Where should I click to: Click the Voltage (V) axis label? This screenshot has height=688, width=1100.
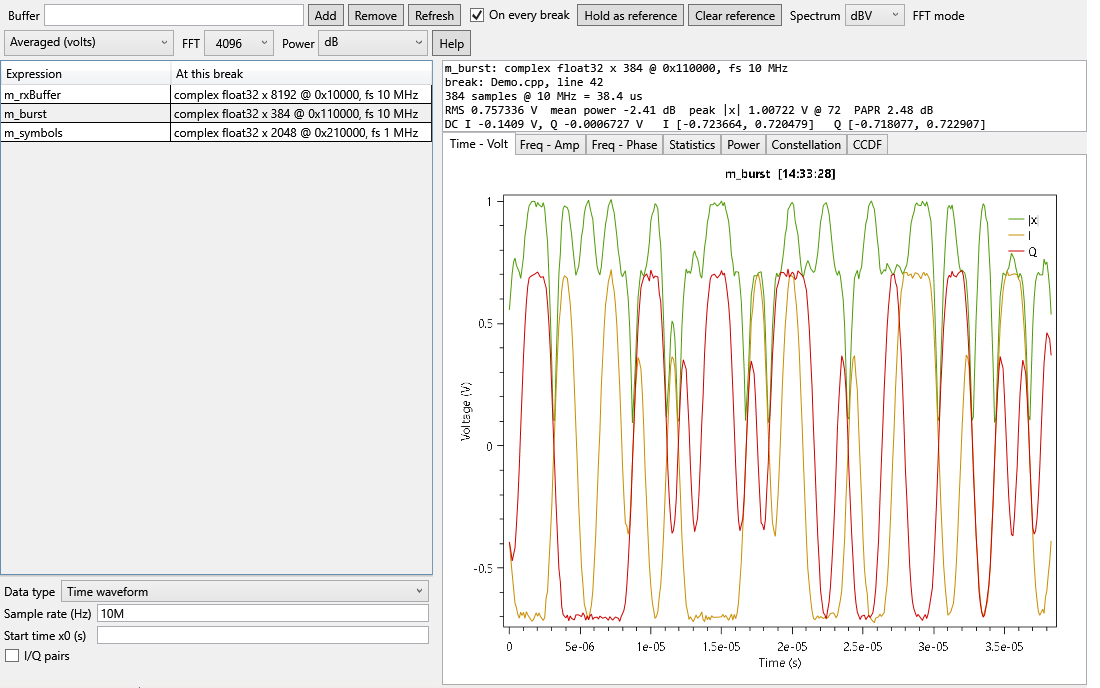tap(467, 412)
